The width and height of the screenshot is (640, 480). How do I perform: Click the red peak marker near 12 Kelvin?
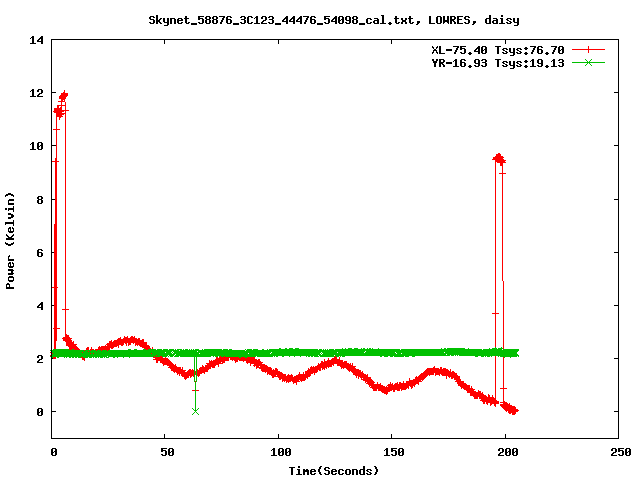coord(64,95)
